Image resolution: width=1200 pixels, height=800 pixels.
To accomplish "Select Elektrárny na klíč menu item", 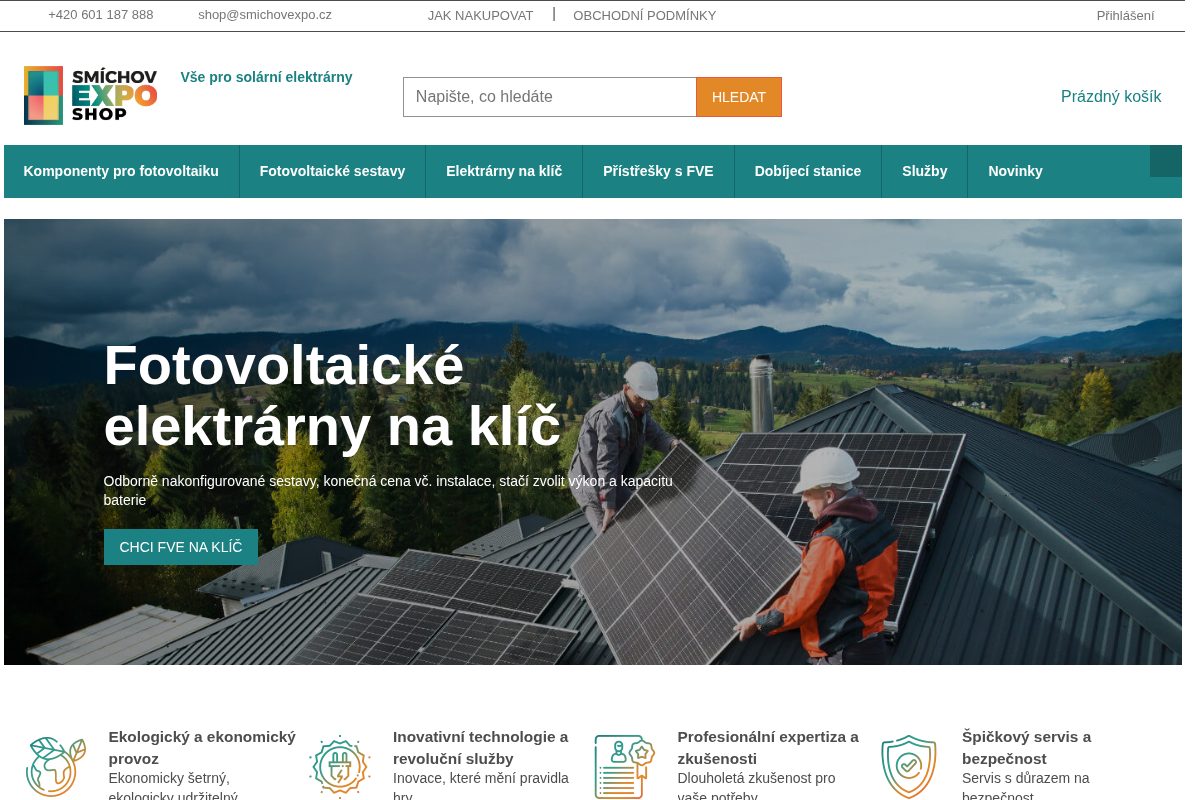I will [504, 171].
